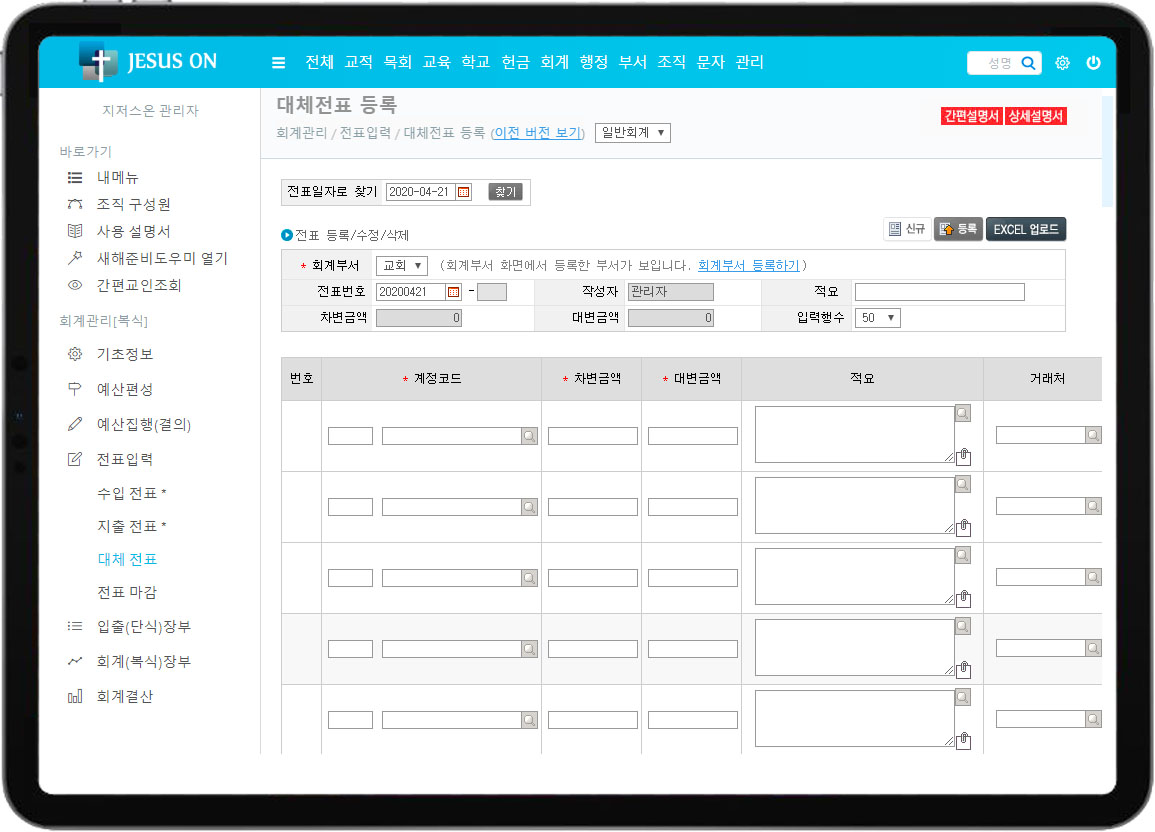This screenshot has width=1155, height=832.
Task: Click the 찾기 button
Action: coord(506,192)
